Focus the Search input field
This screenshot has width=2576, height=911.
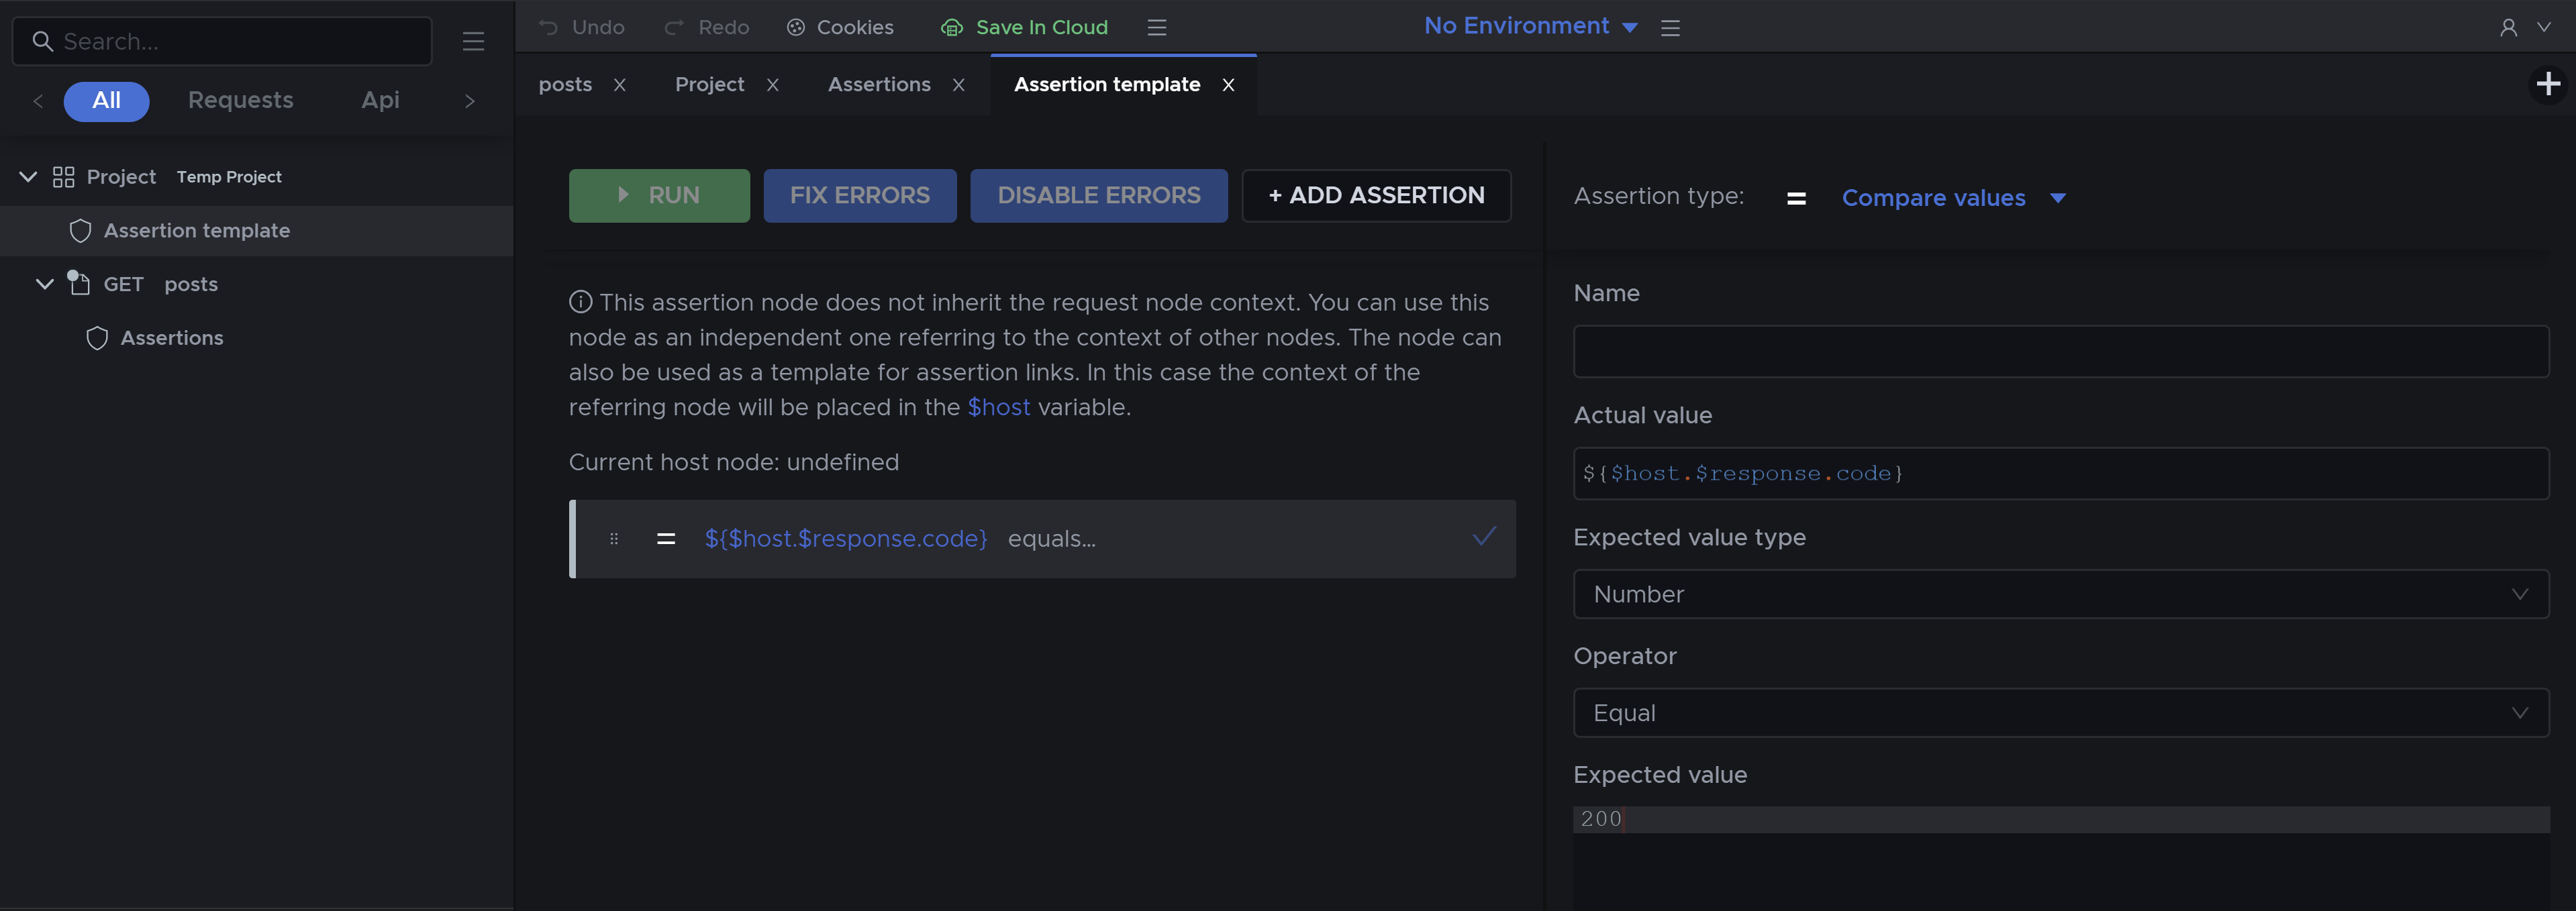(222, 41)
